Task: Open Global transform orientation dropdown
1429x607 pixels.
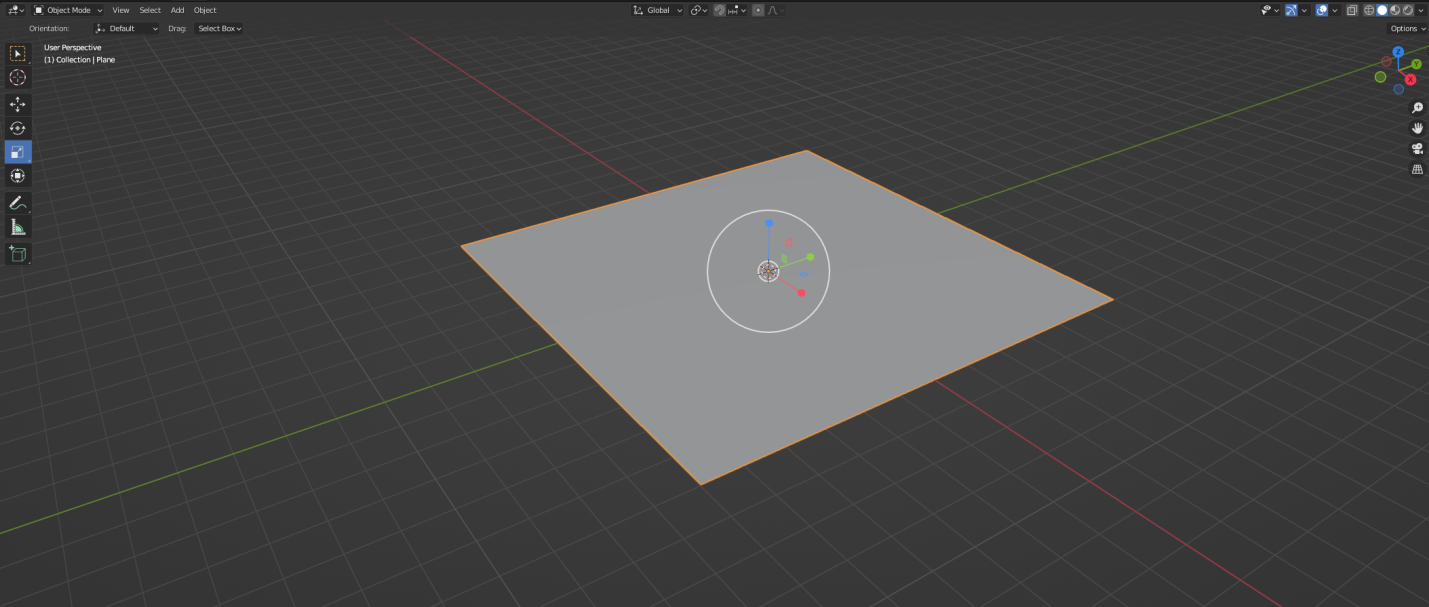Action: [658, 10]
